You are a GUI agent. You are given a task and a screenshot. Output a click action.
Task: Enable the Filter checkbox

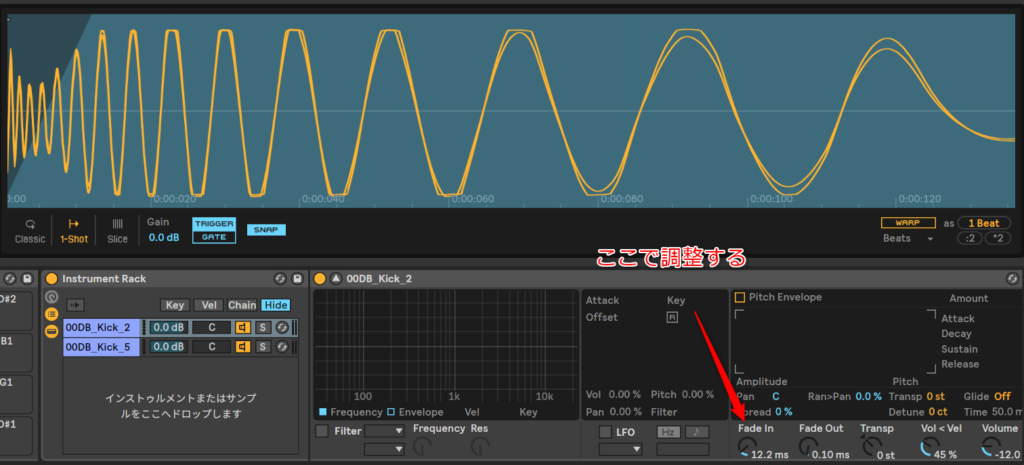[322, 431]
